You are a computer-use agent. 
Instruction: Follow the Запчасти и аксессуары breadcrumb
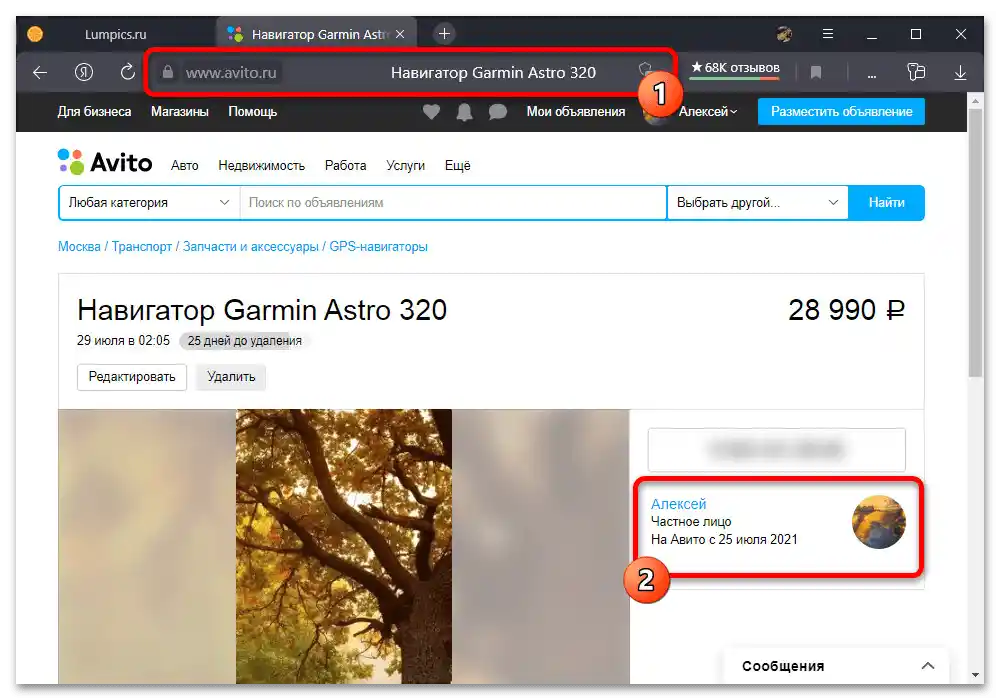tap(251, 247)
